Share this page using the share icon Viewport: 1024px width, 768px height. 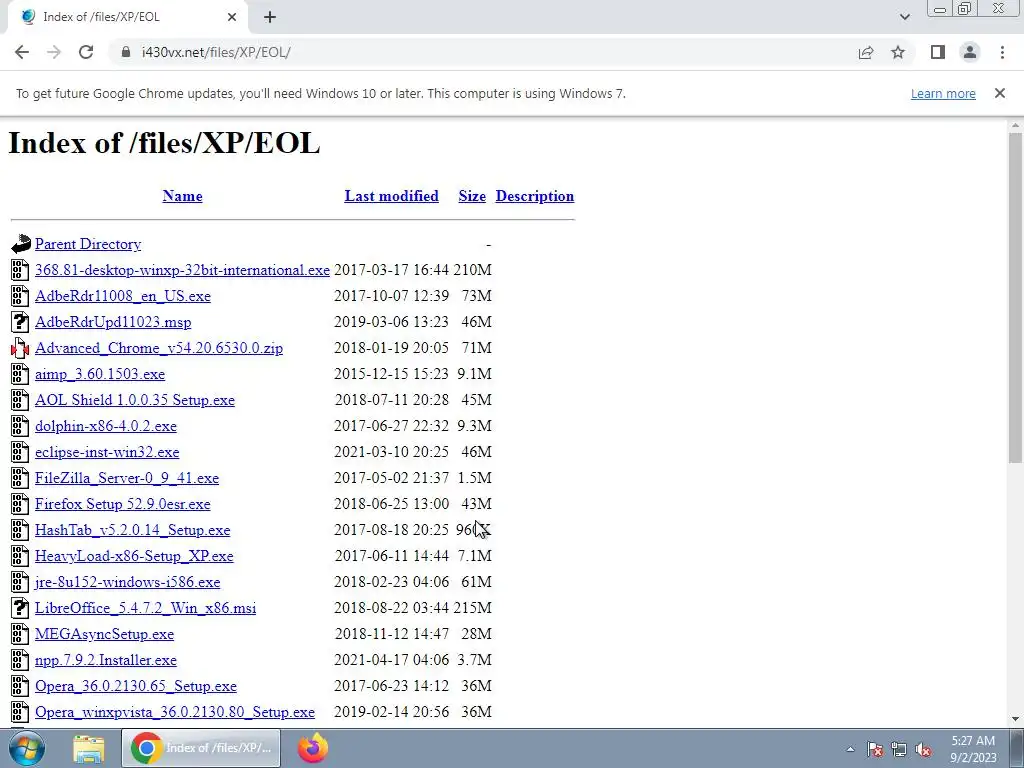point(866,52)
